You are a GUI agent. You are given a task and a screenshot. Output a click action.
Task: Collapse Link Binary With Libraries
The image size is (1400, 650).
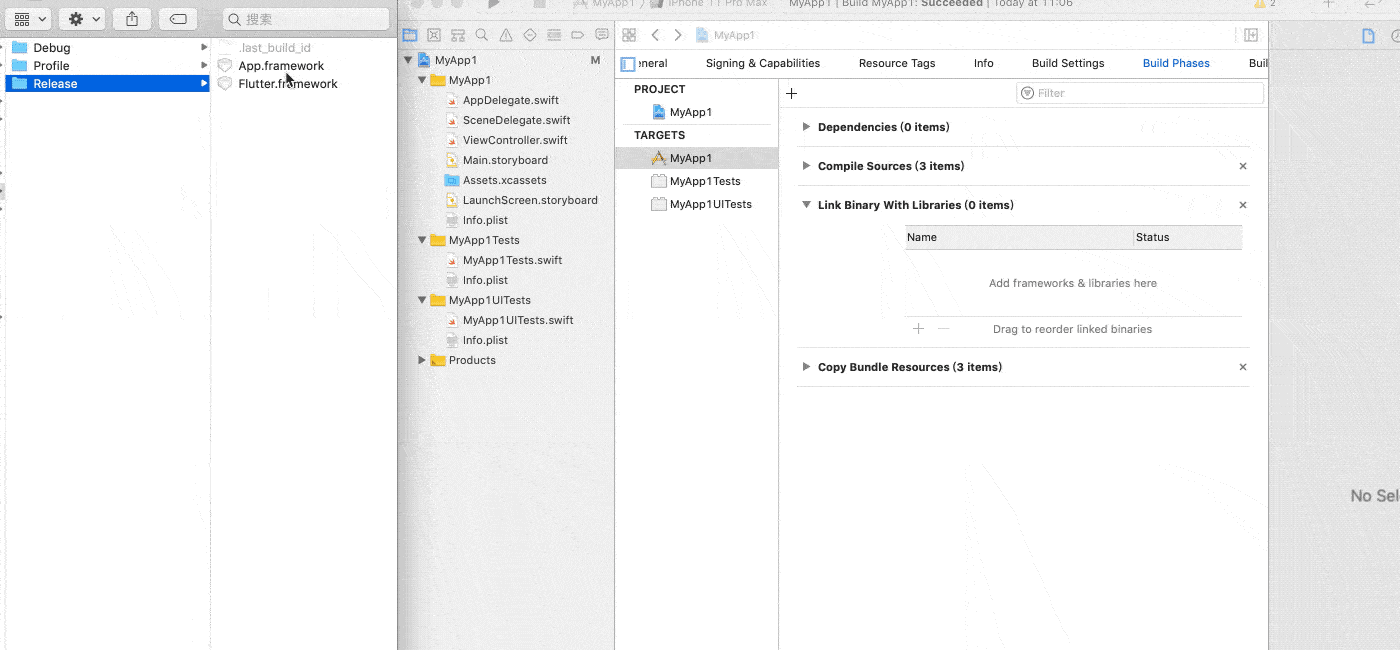[x=807, y=205]
